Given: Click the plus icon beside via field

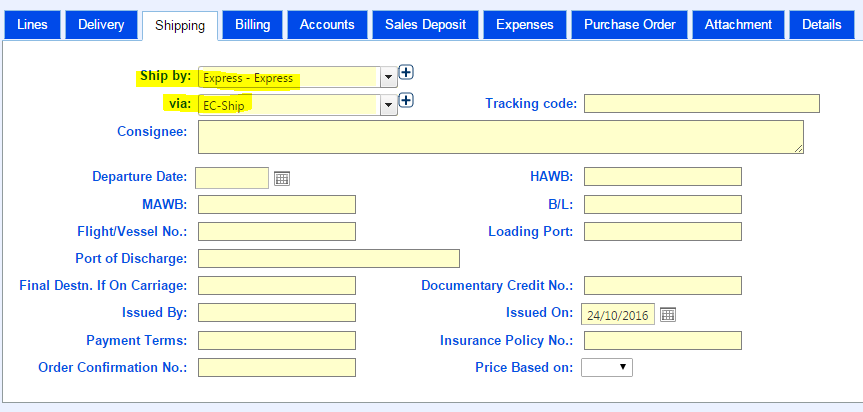Looking at the screenshot, I should pyautogui.click(x=406, y=100).
